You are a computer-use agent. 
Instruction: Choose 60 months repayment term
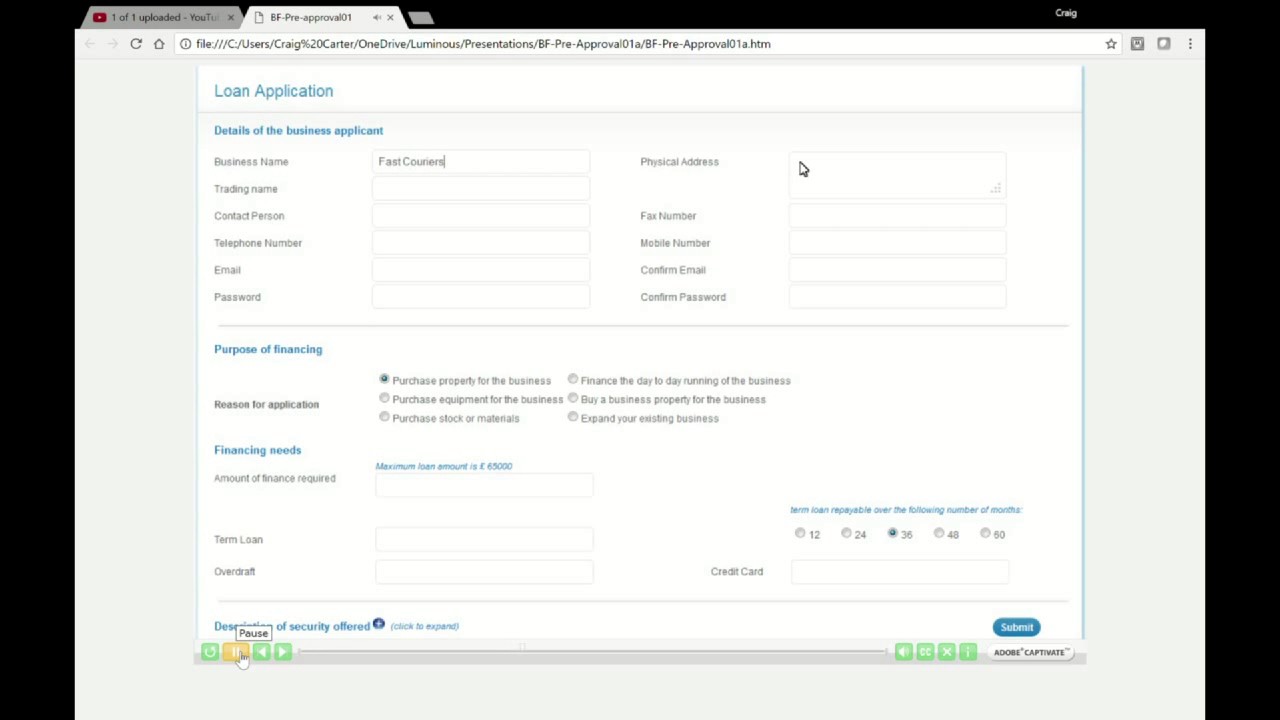[985, 534]
